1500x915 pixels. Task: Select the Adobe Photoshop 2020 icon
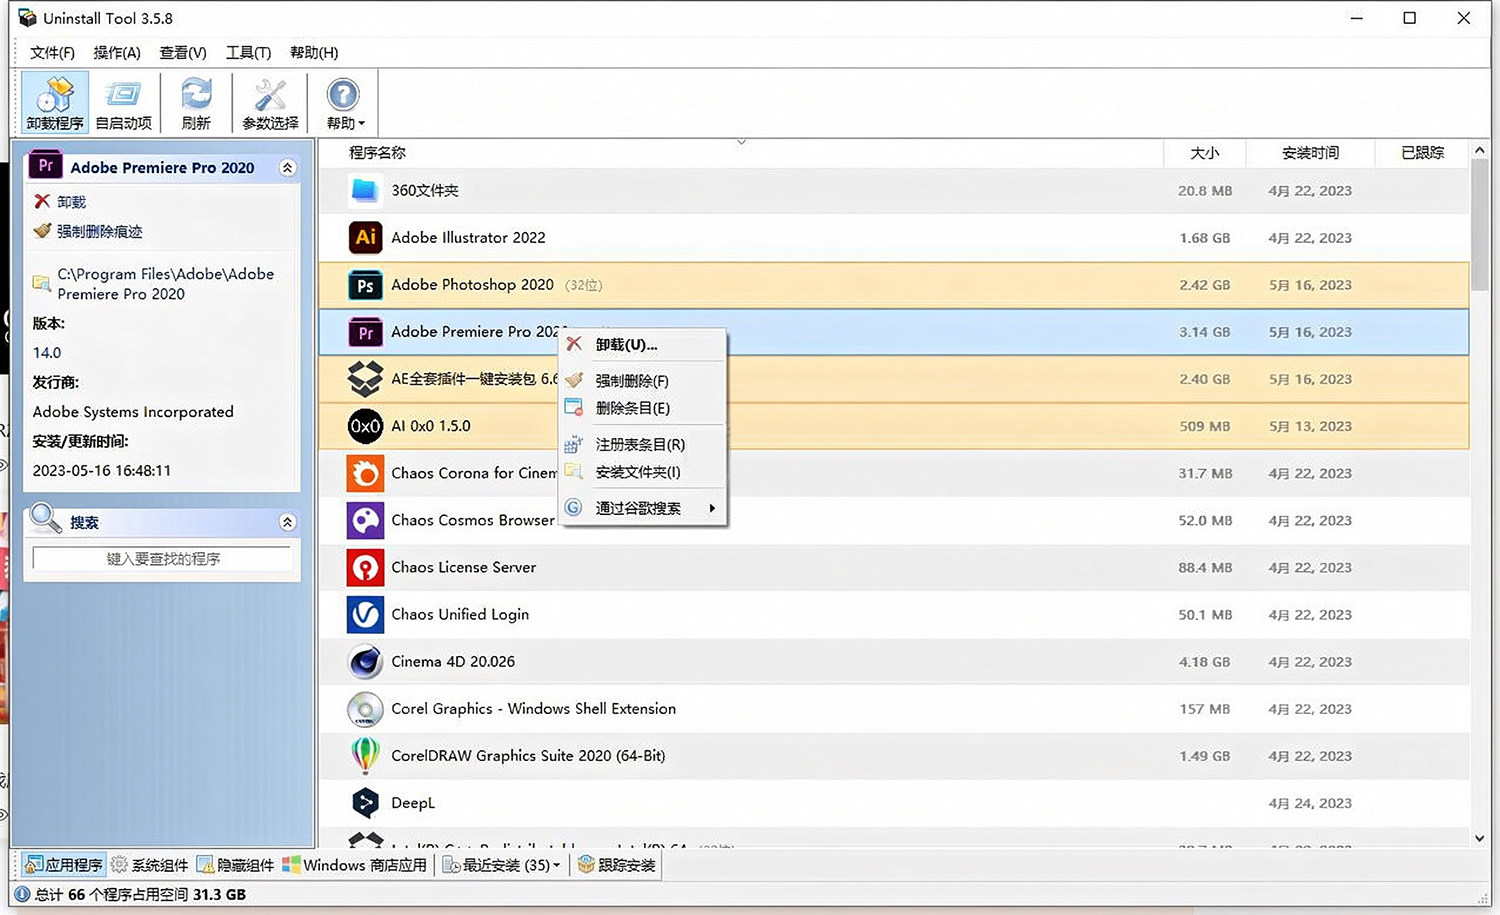365,285
